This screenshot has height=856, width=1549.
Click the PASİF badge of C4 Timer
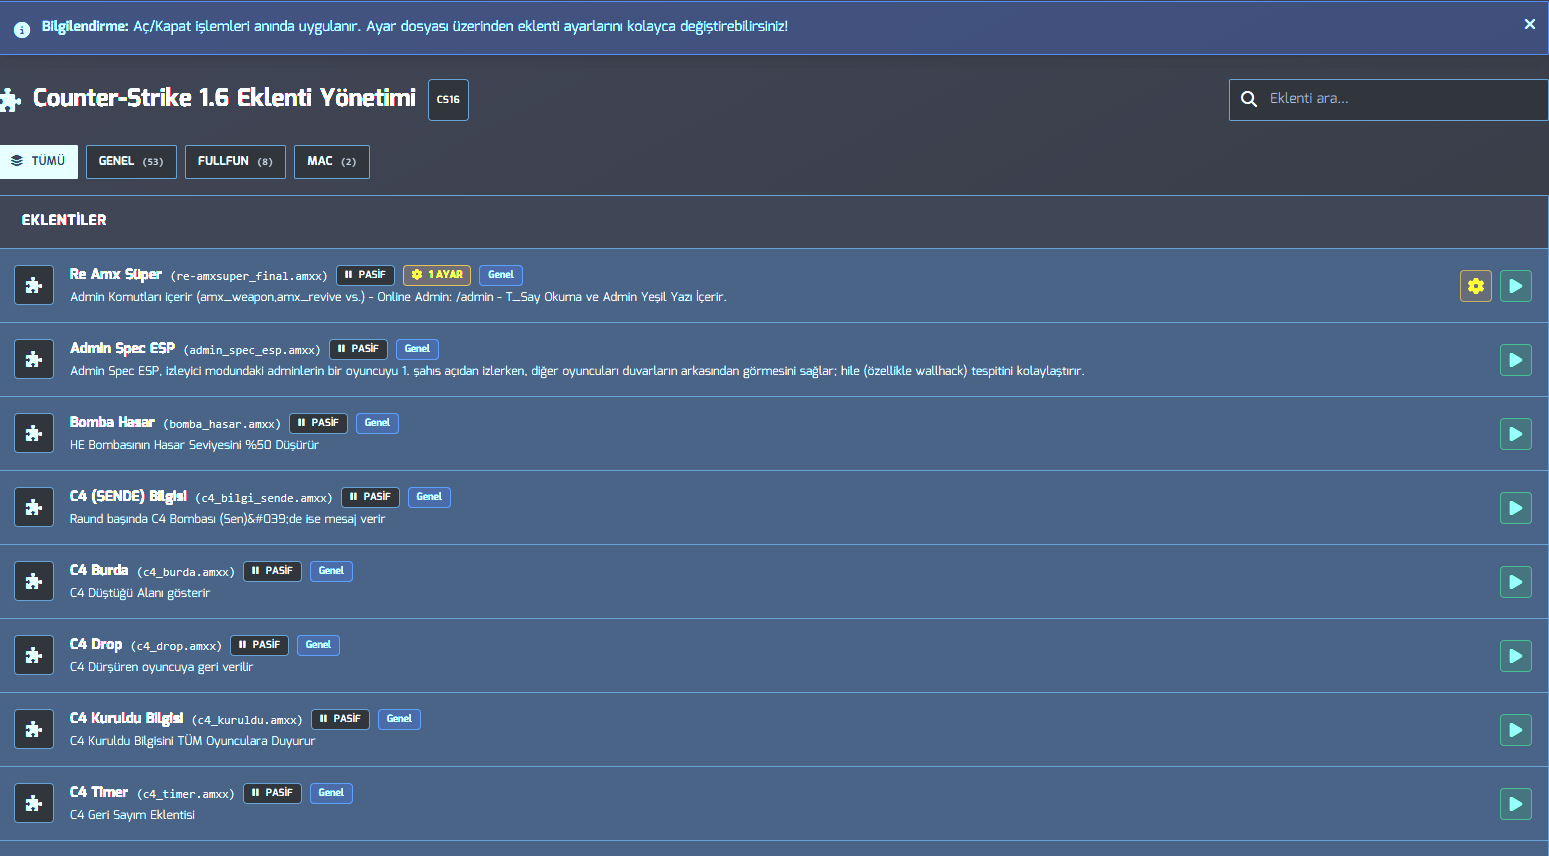pyautogui.click(x=272, y=793)
